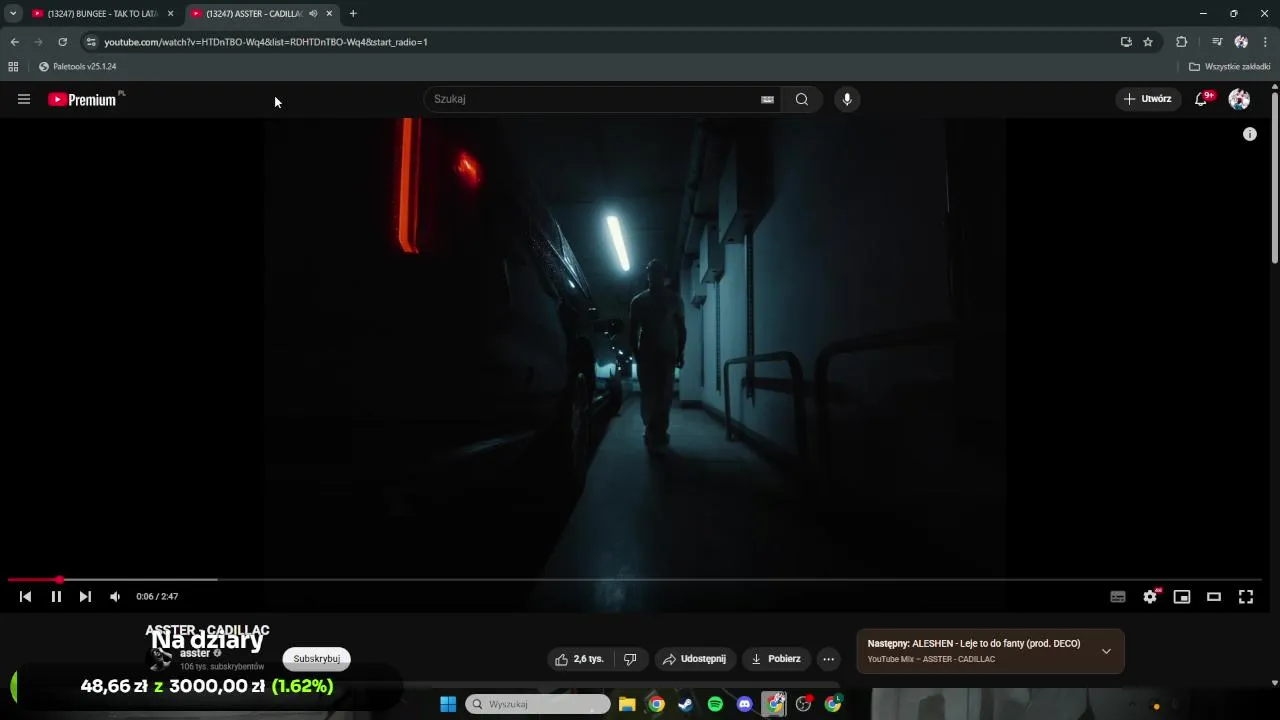
Task: Open Discord from taskbar
Action: [744, 704]
